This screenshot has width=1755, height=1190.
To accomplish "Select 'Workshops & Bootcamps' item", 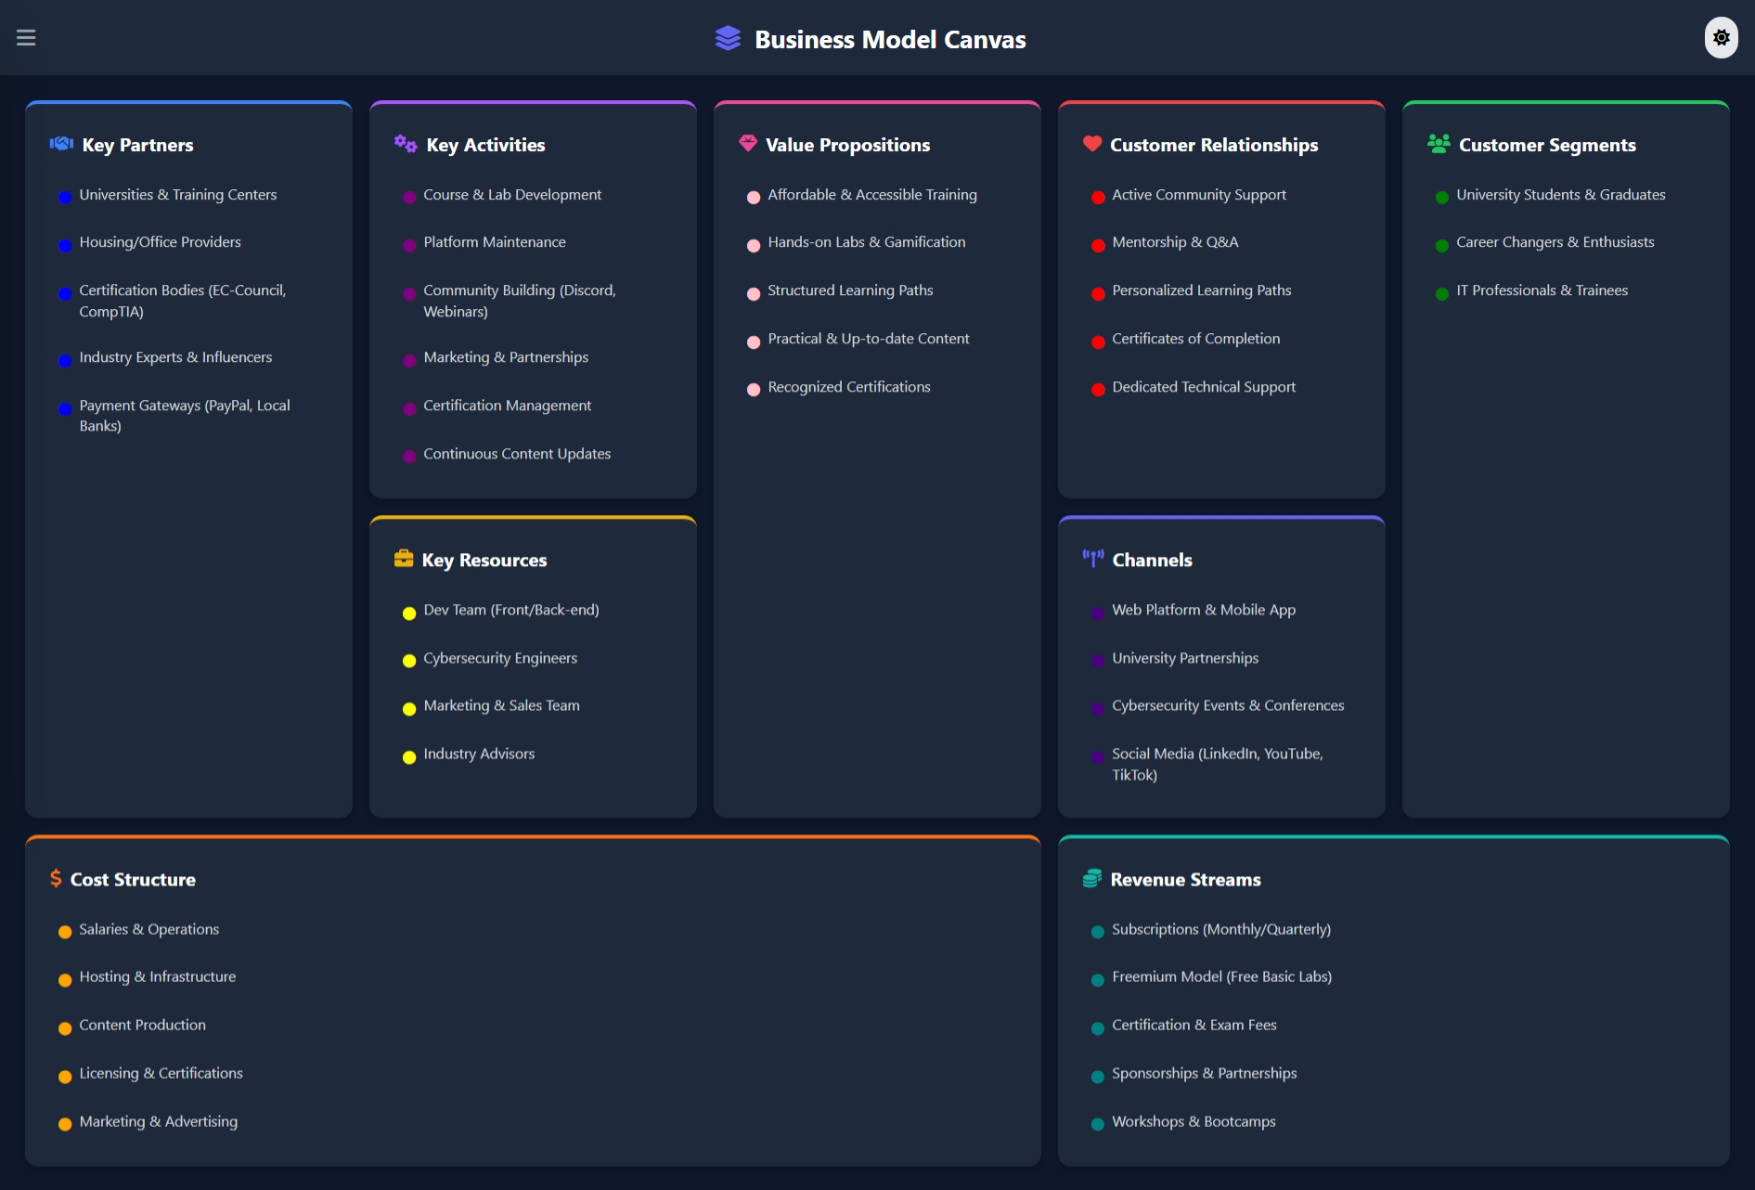I will point(1193,1122).
